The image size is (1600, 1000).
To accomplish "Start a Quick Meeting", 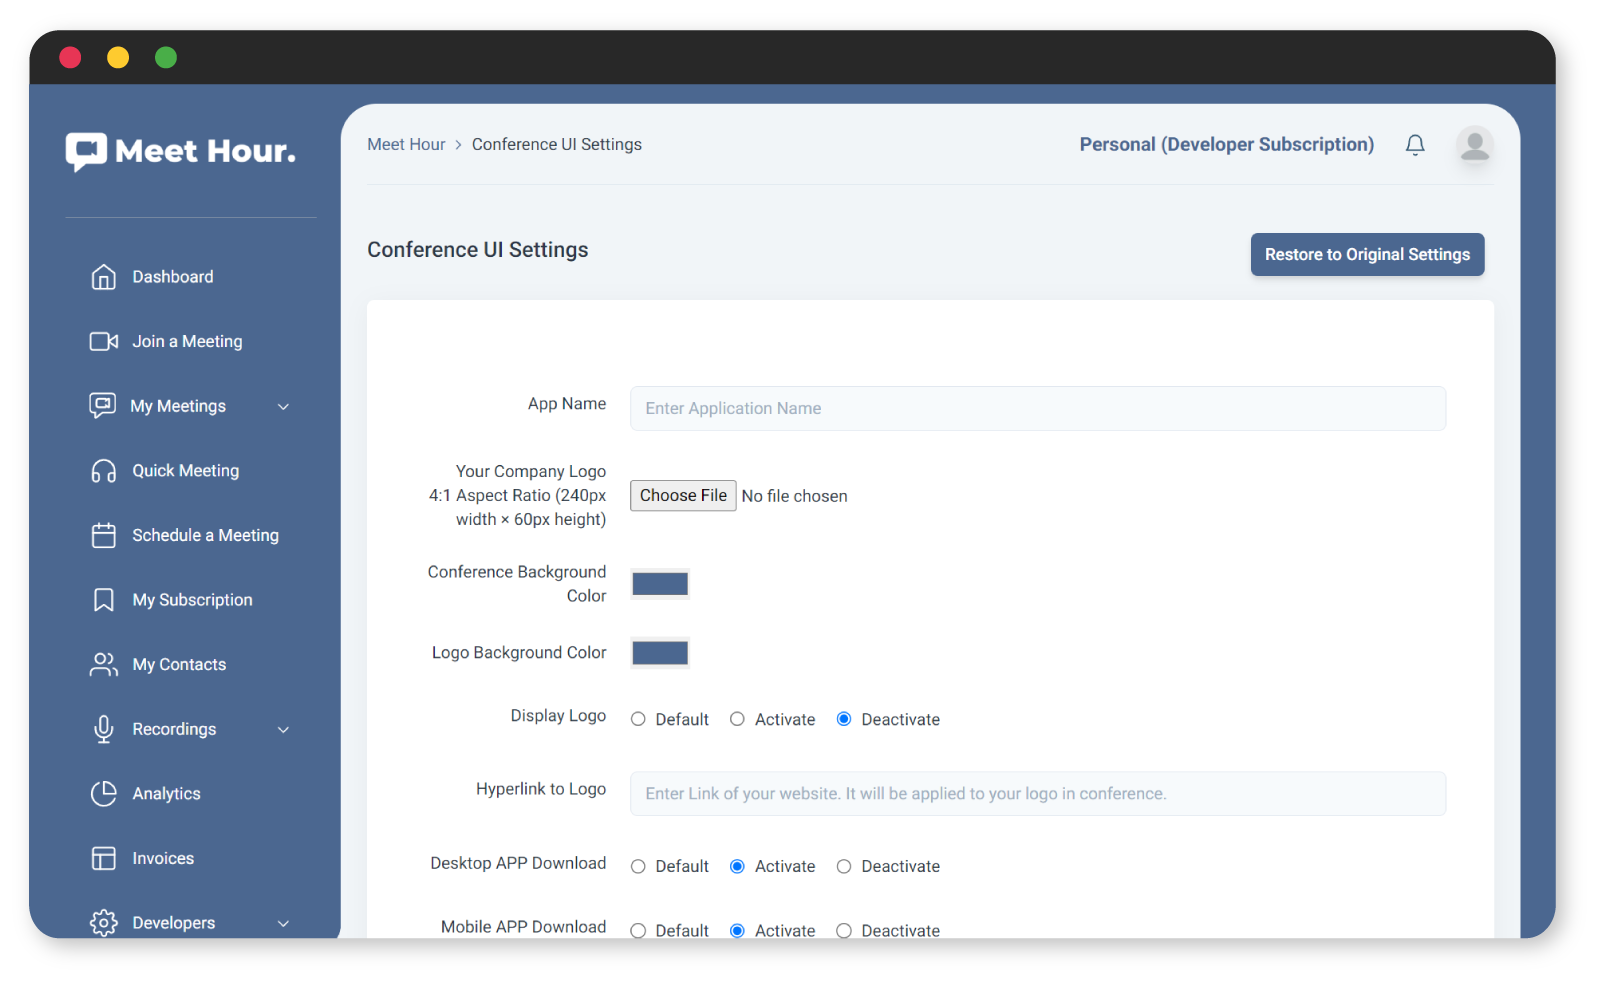I will click(185, 470).
